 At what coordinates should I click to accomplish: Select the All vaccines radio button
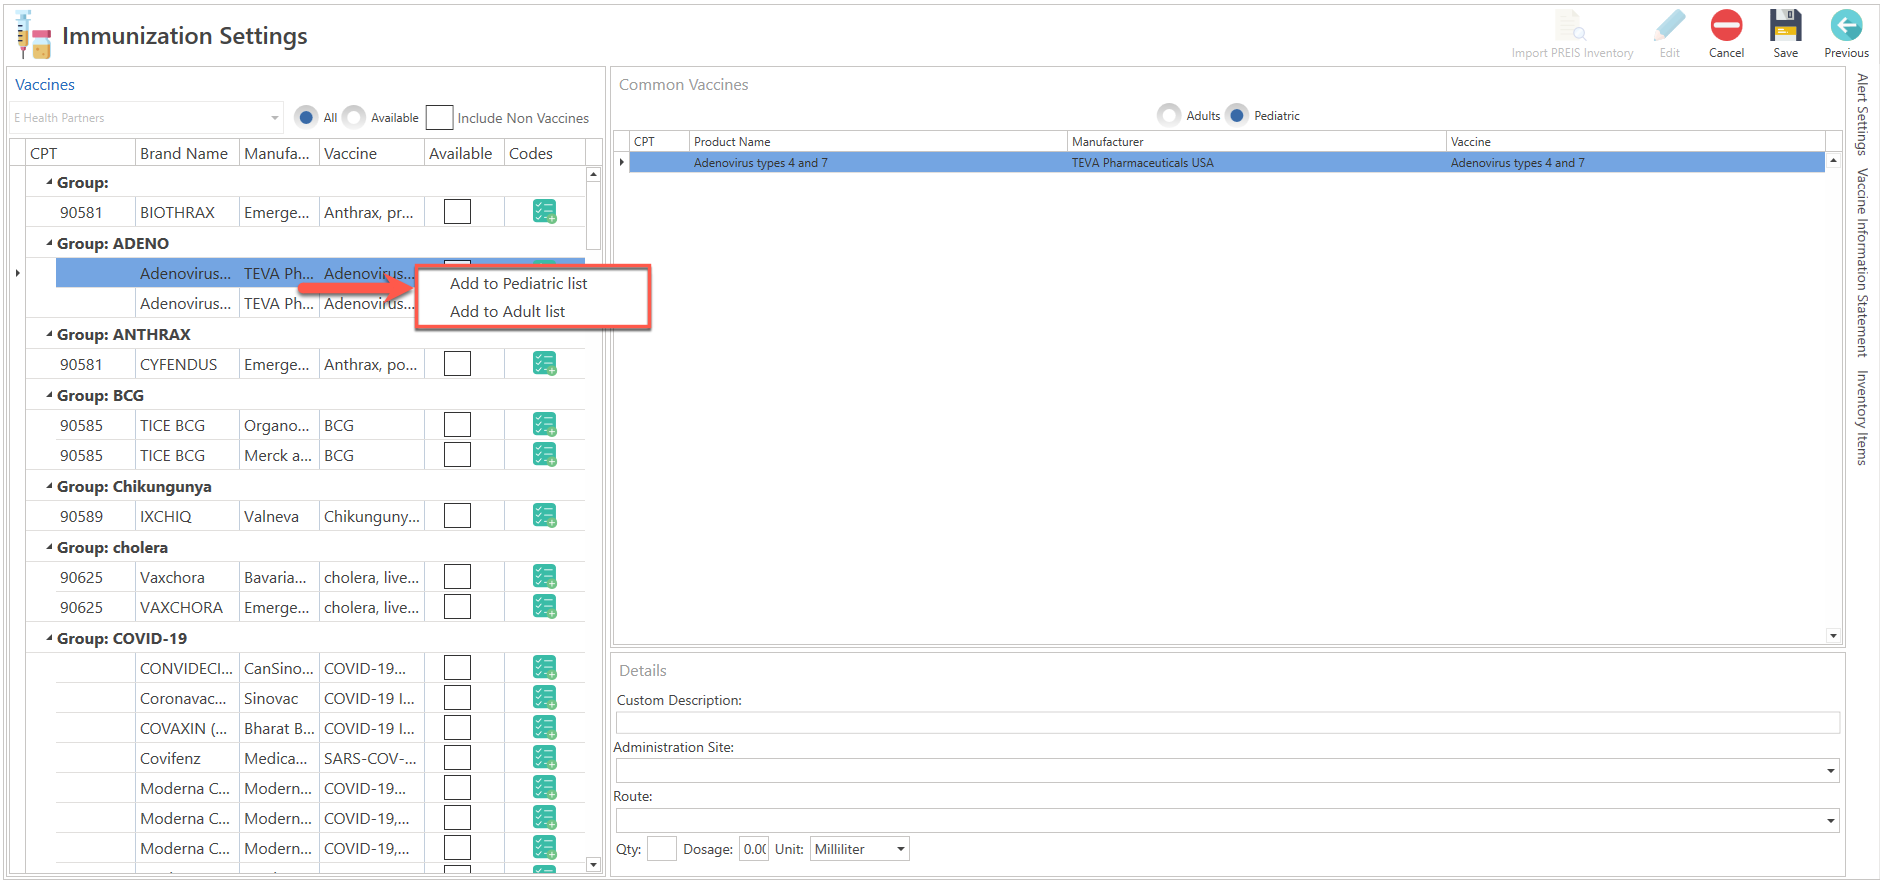coord(307,117)
